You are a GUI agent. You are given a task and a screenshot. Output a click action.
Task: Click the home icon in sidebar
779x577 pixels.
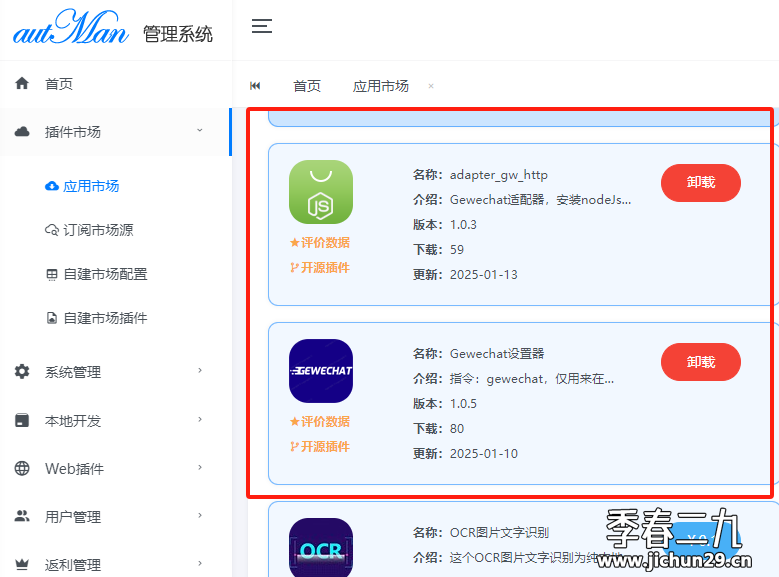pos(22,83)
